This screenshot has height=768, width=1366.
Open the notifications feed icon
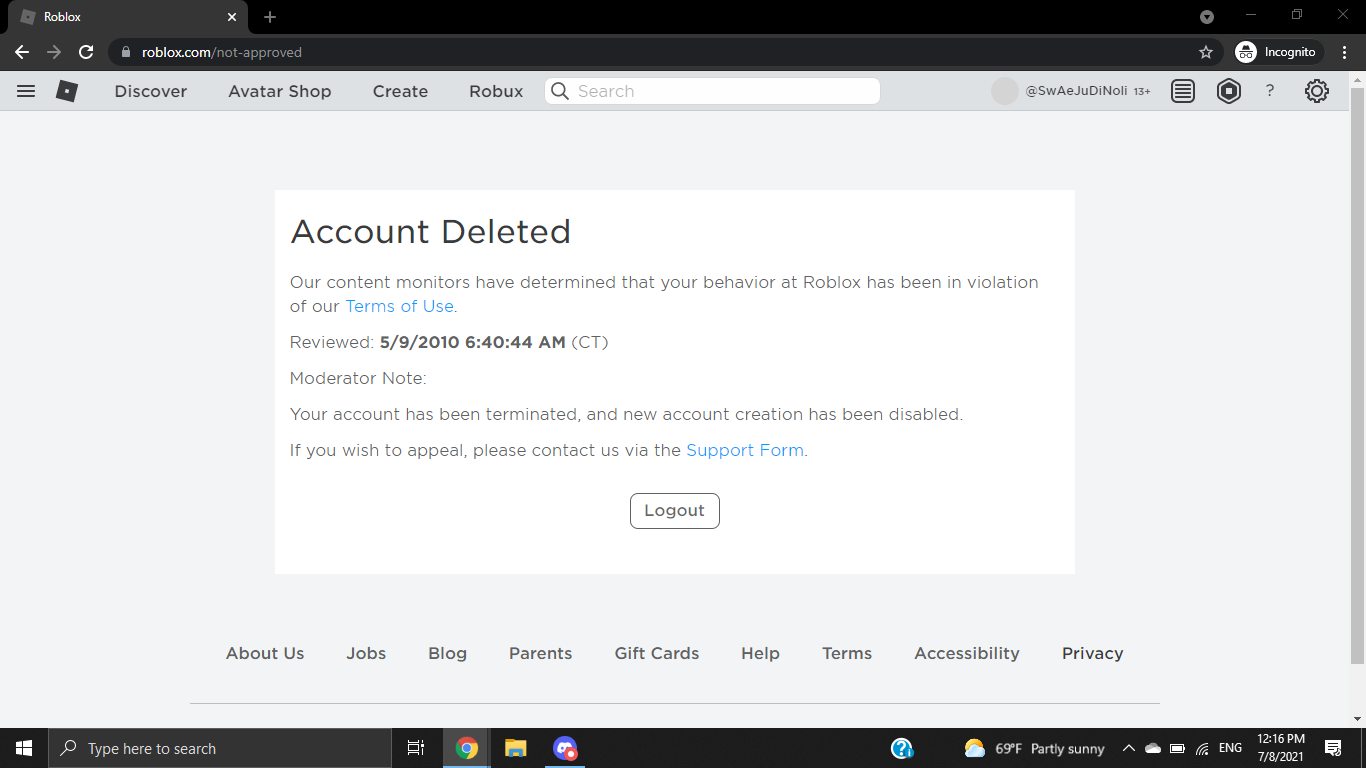[x=1183, y=91]
